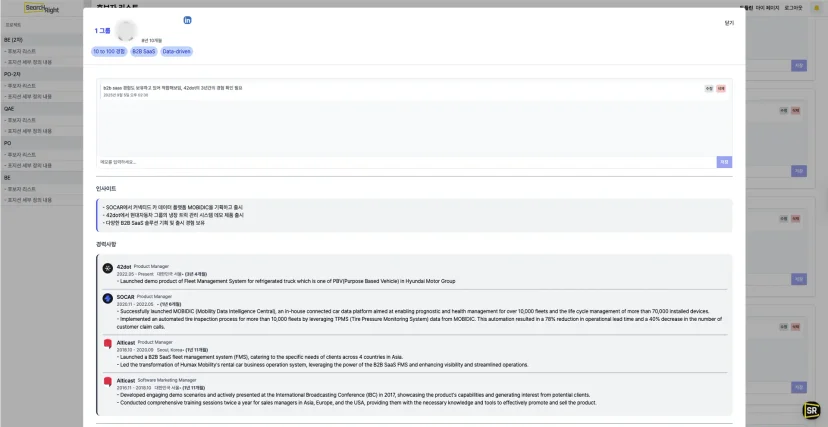Image resolution: width=828 pixels, height=427 pixels.
Task: Click '42dot' company name in career list
Action: pos(124,267)
